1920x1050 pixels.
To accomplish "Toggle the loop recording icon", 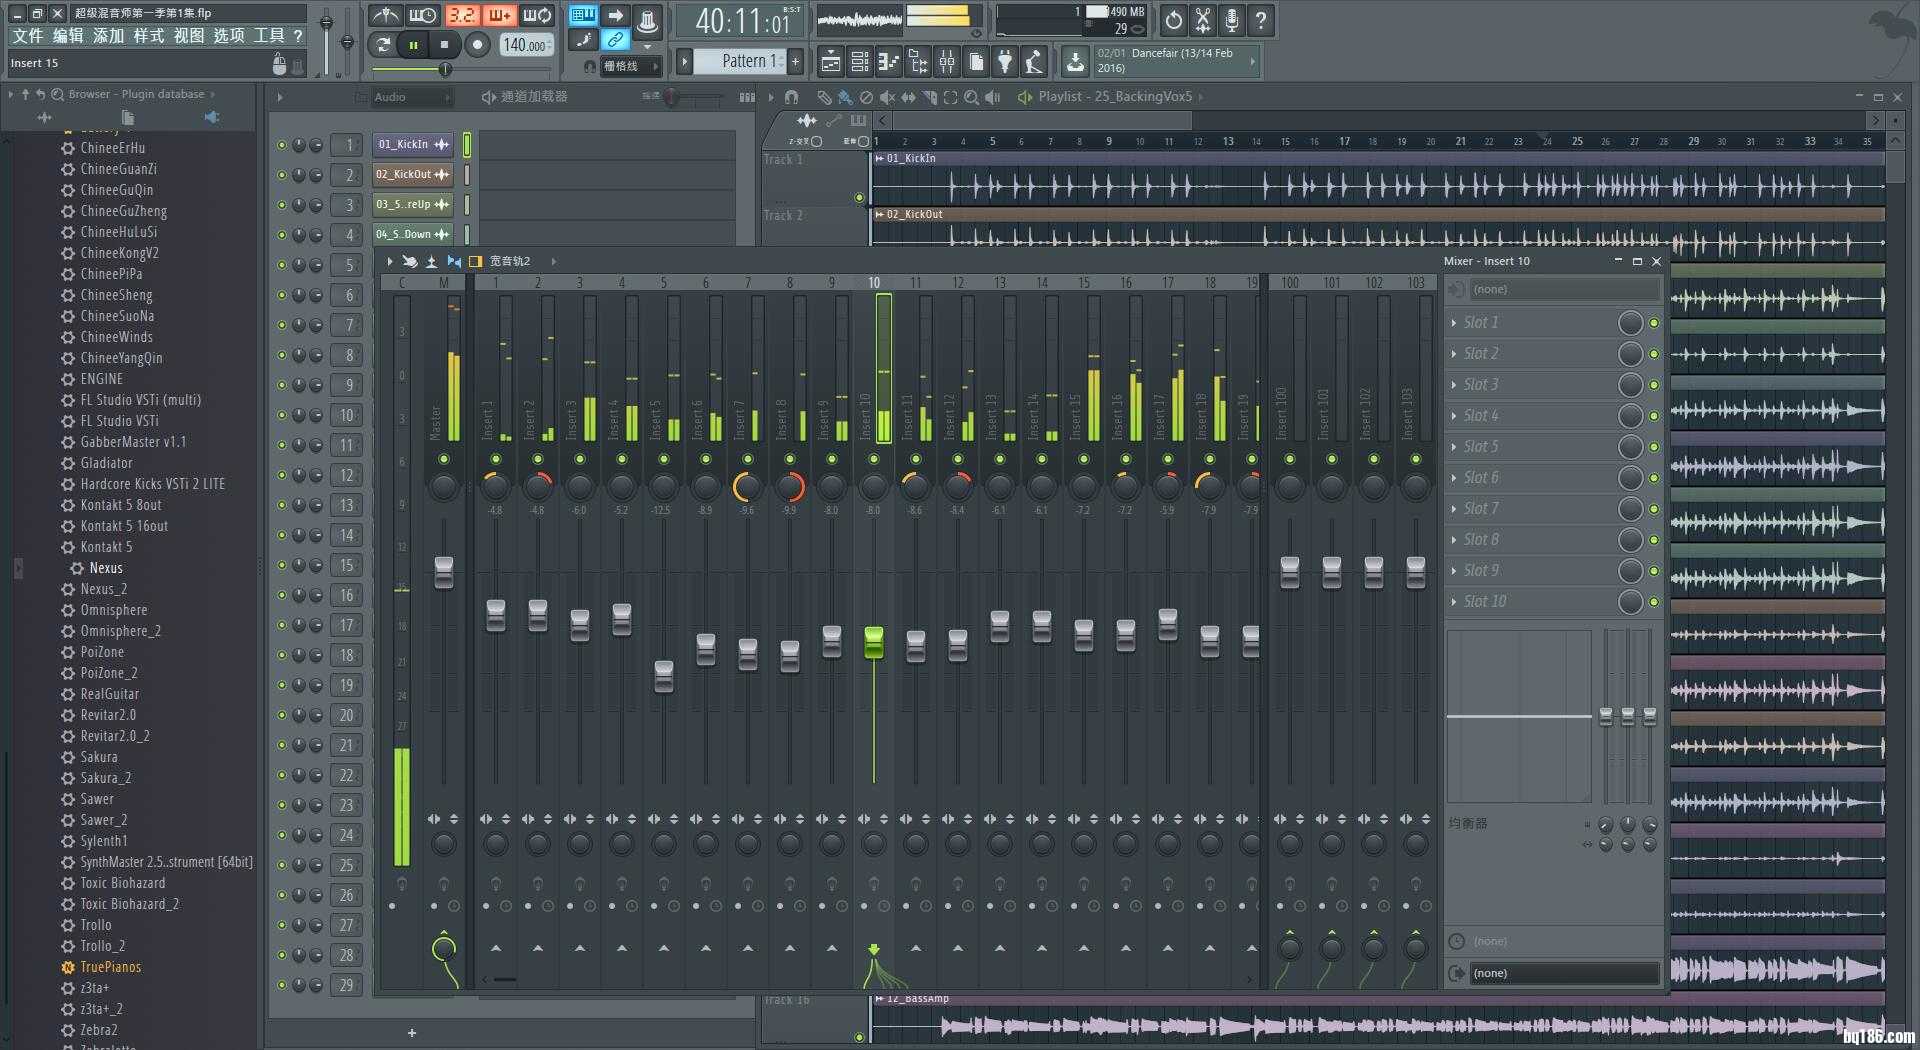I will (537, 16).
